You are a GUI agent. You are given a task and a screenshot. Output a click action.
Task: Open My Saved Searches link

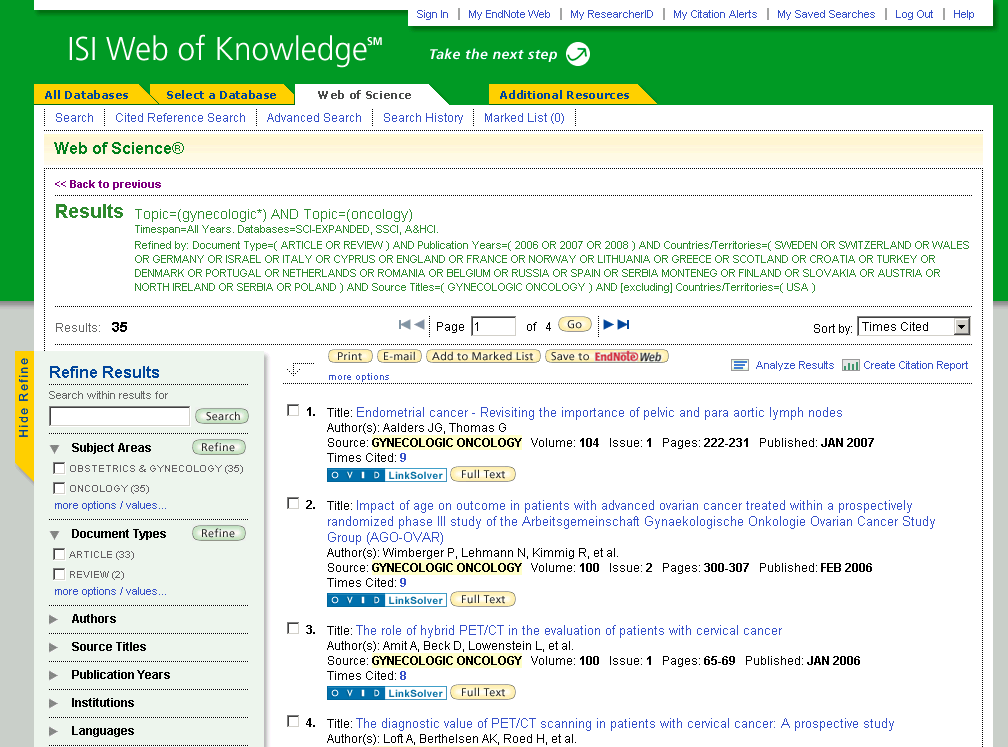click(x=826, y=14)
